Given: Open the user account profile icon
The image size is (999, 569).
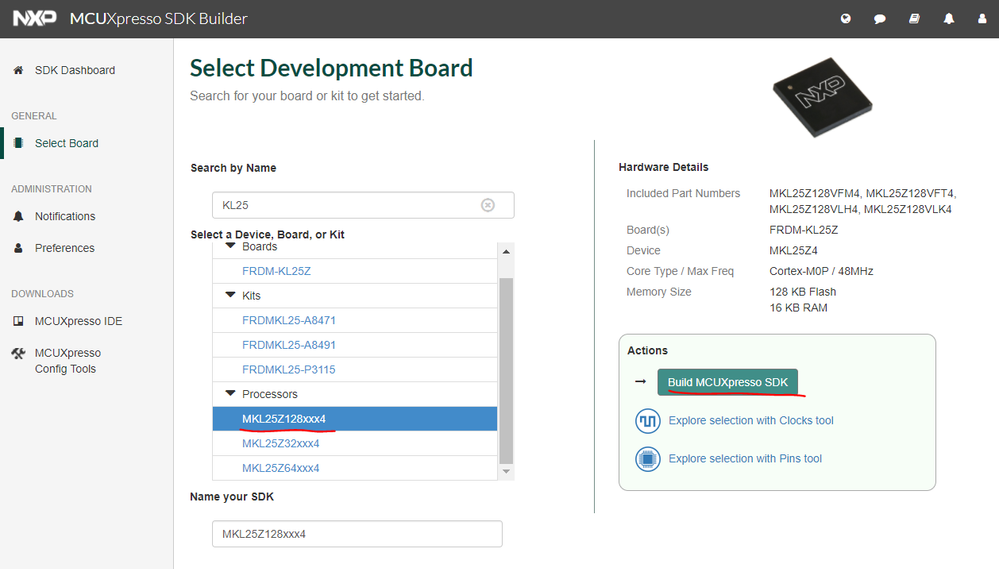Looking at the screenshot, I should pyautogui.click(x=980, y=19).
